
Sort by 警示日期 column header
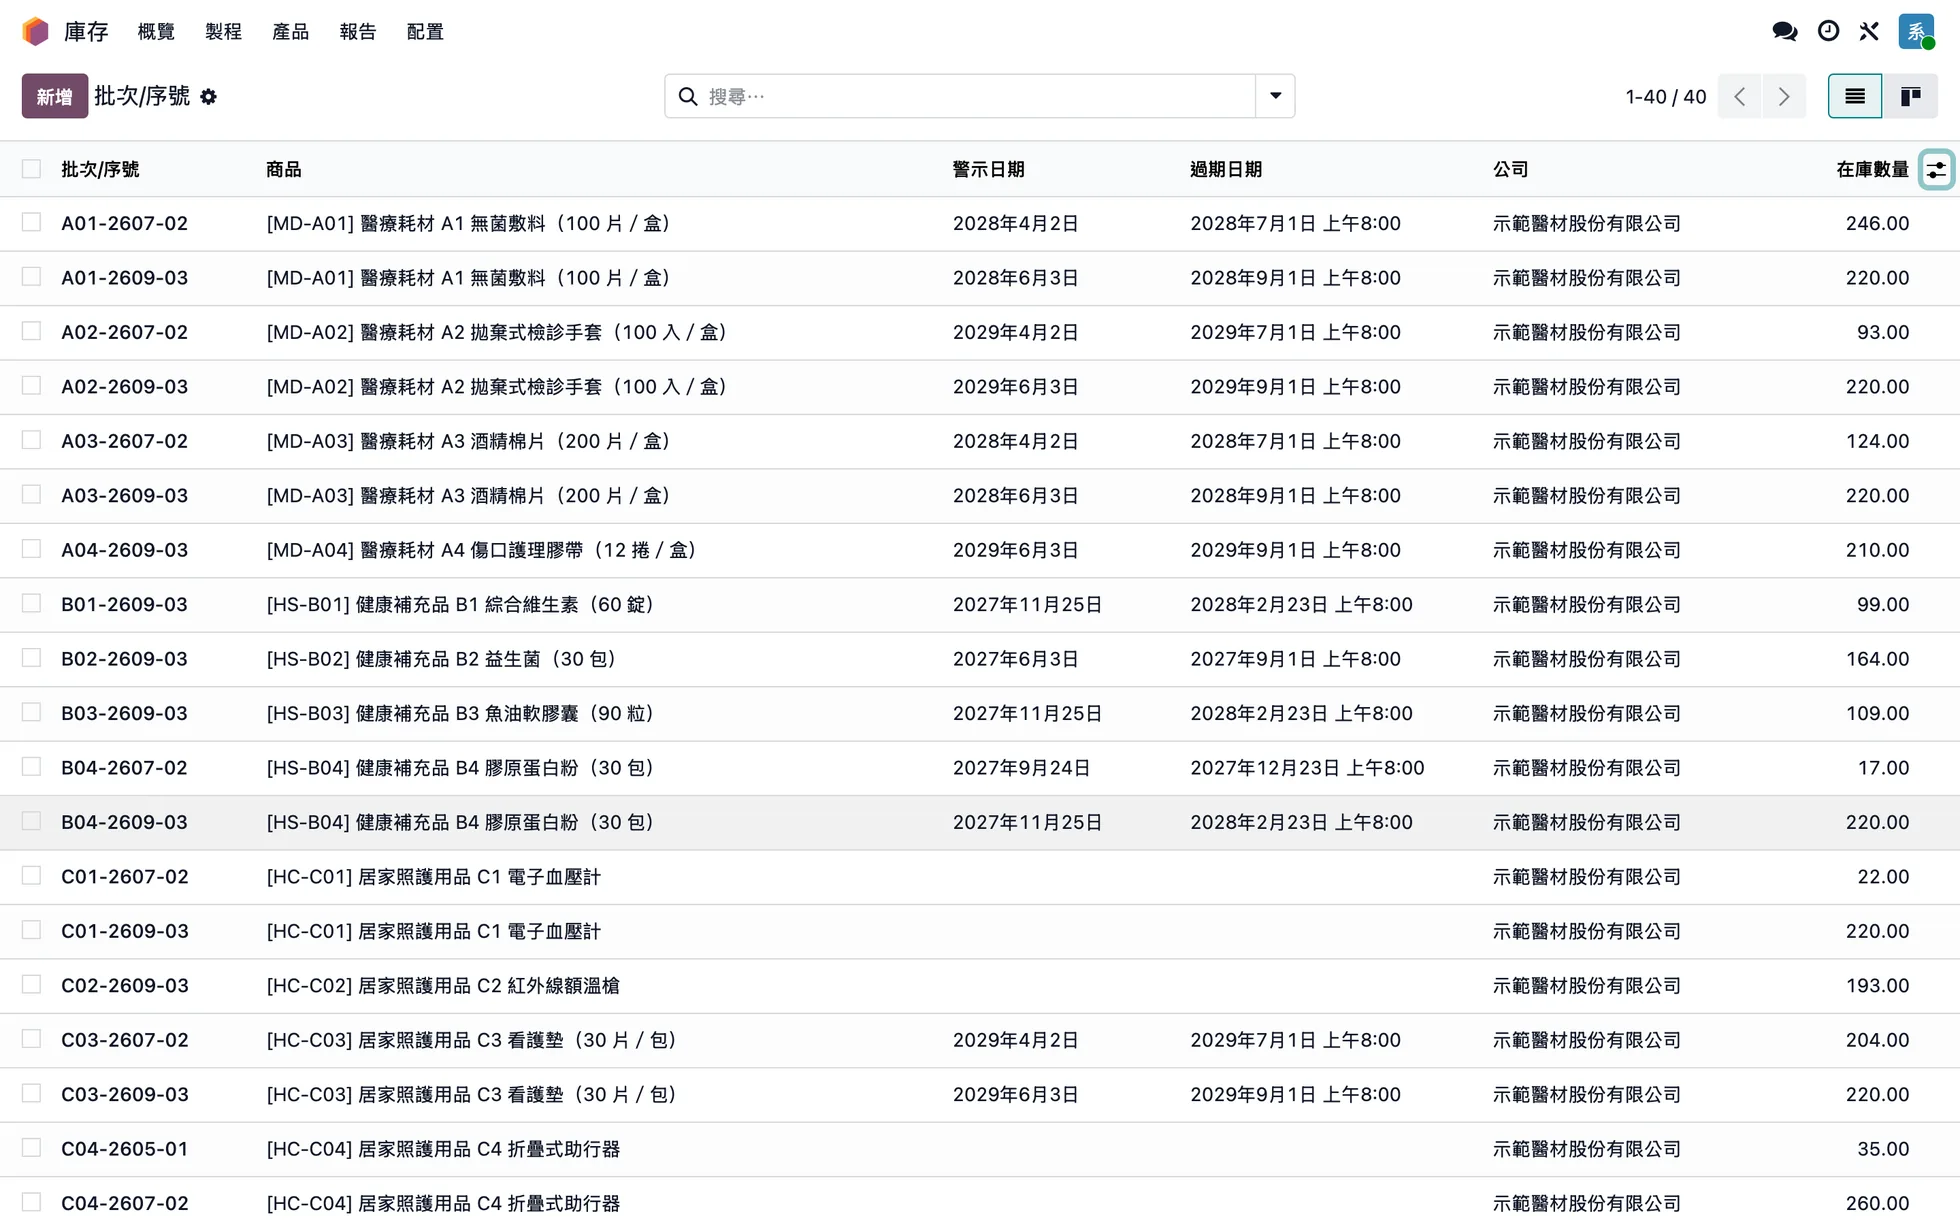click(x=988, y=169)
